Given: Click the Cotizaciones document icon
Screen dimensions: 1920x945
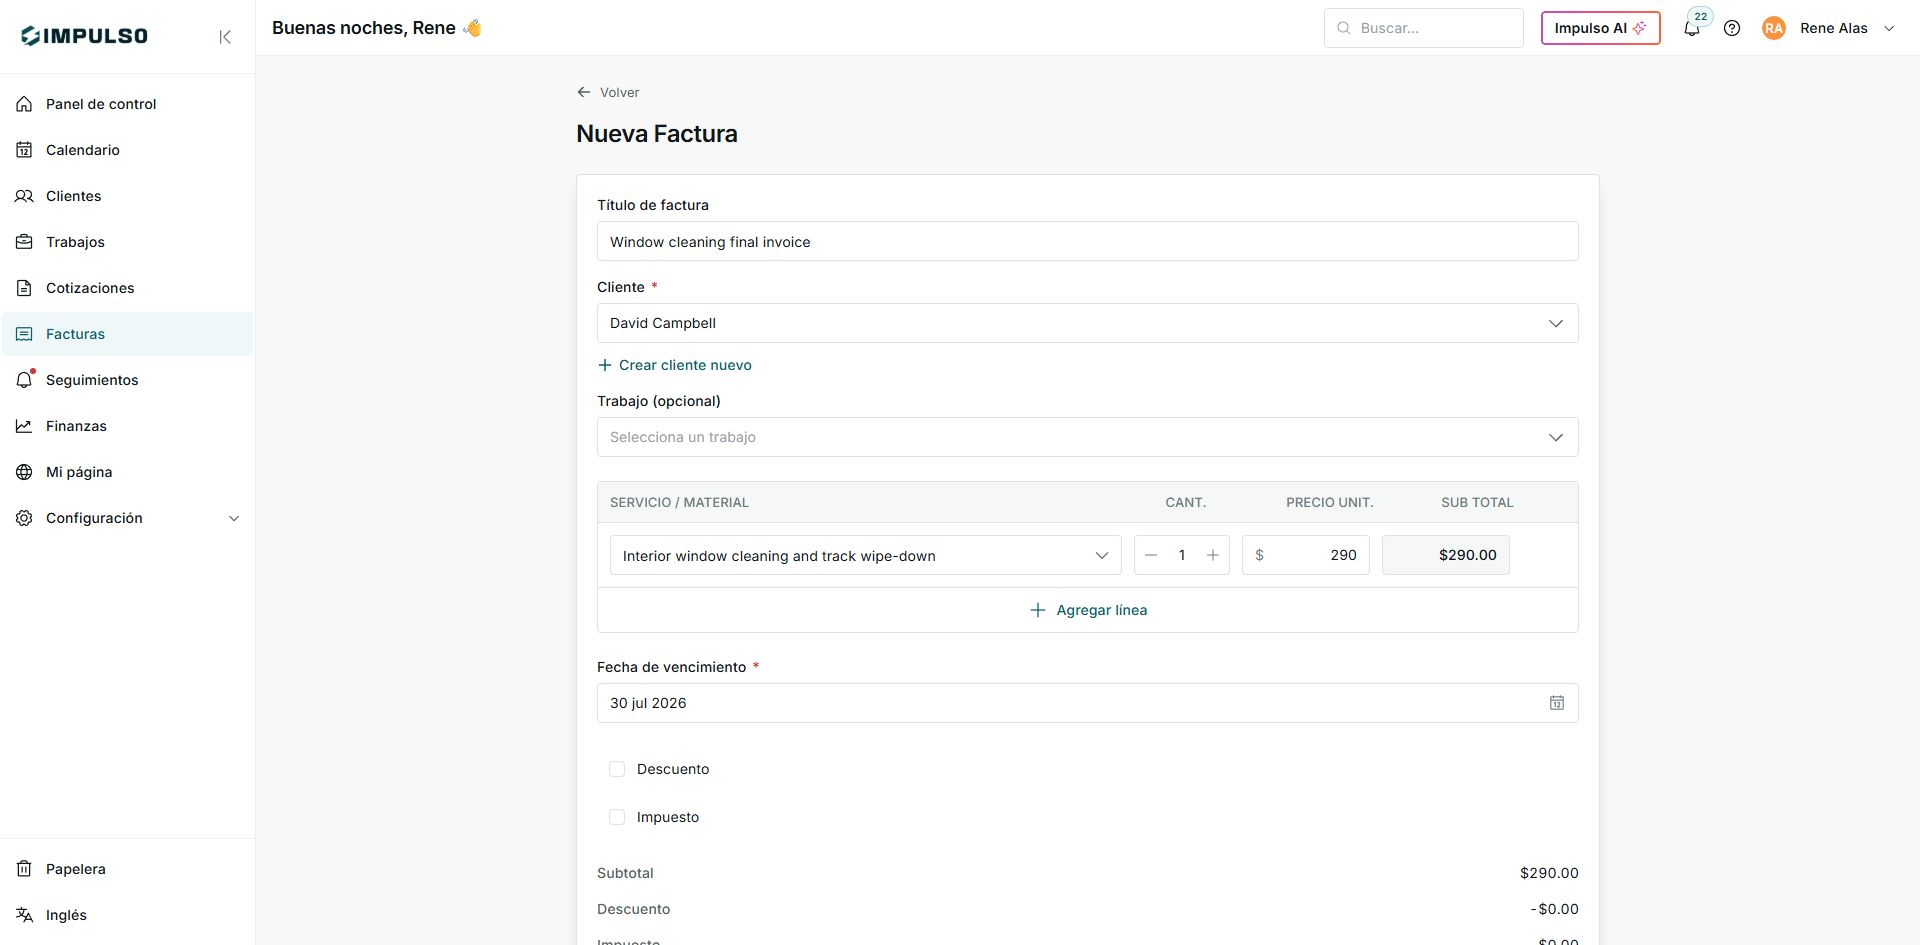Looking at the screenshot, I should point(24,288).
